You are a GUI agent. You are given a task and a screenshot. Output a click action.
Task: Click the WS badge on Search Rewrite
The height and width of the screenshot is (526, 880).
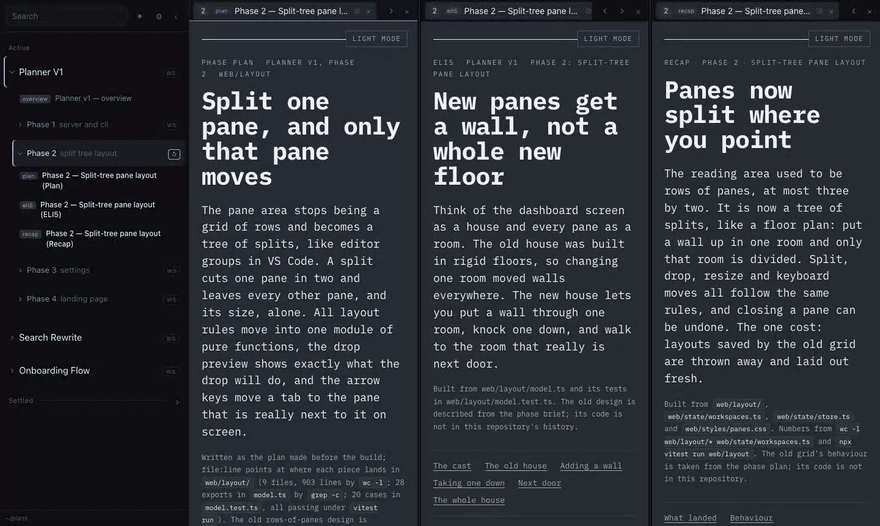(x=171, y=338)
